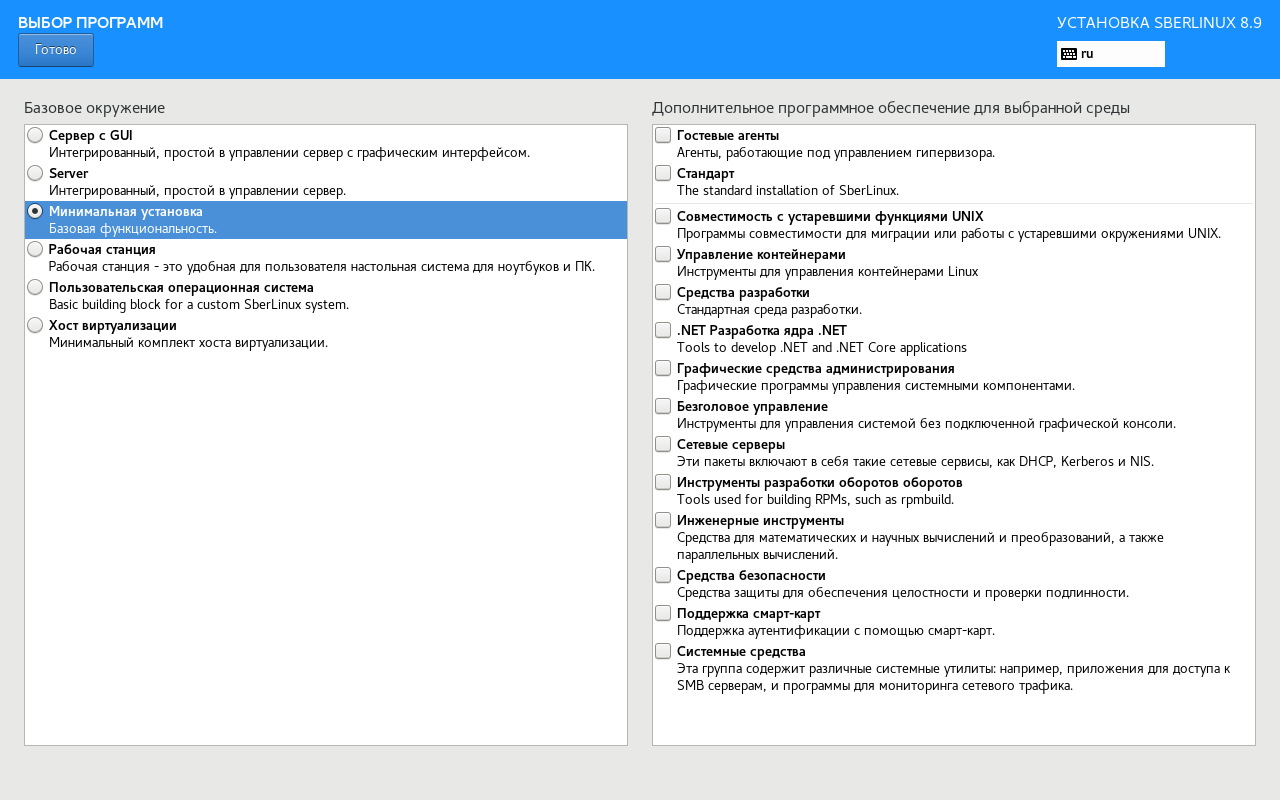
Task: Select the Сервер с GUI radio button
Action: click(x=35, y=135)
